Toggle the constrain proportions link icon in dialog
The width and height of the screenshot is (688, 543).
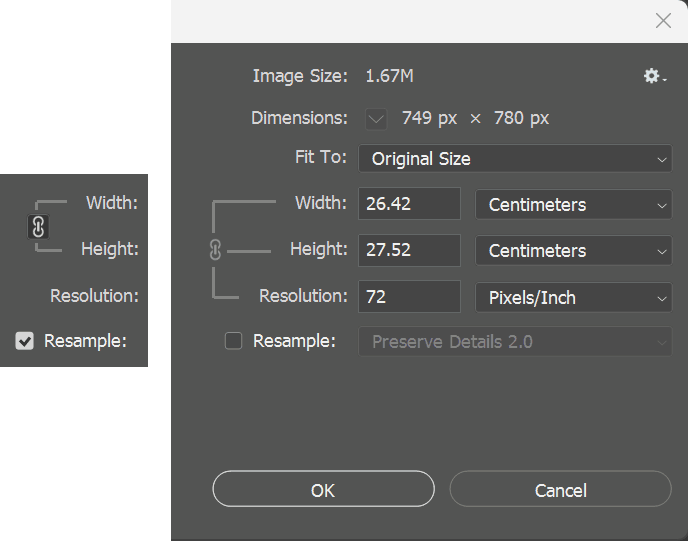click(215, 250)
